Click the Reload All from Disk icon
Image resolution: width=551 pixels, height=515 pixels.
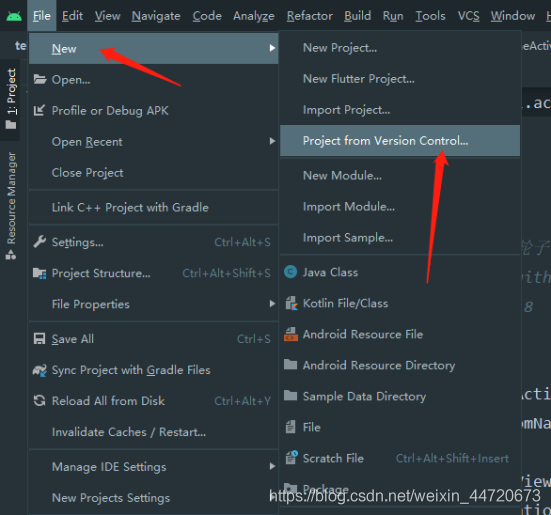point(39,400)
